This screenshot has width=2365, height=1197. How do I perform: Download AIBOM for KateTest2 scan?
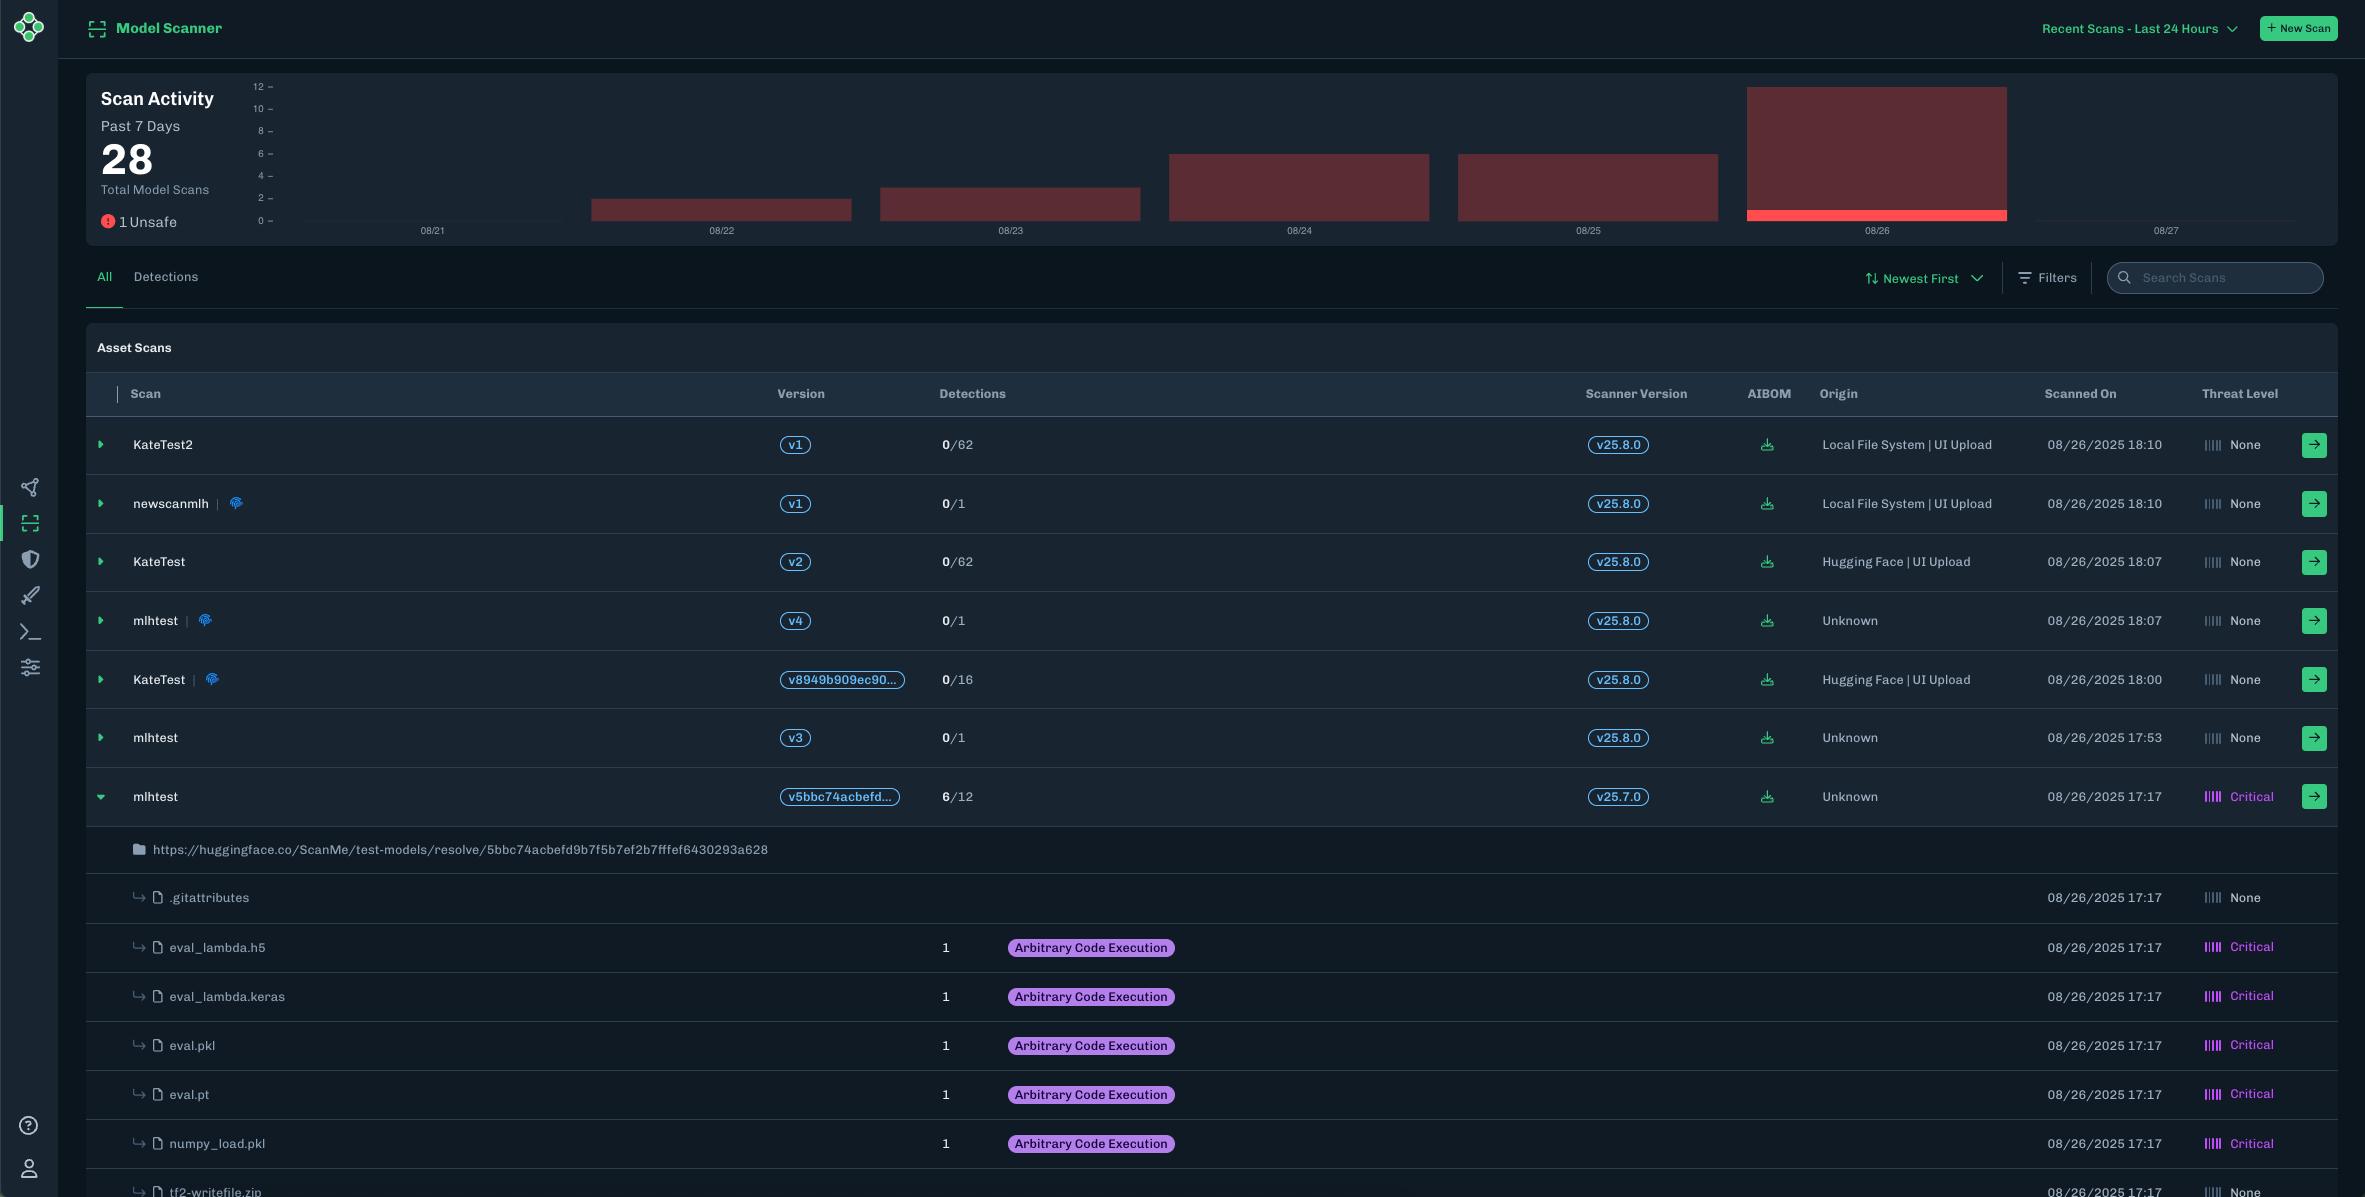click(x=1767, y=445)
